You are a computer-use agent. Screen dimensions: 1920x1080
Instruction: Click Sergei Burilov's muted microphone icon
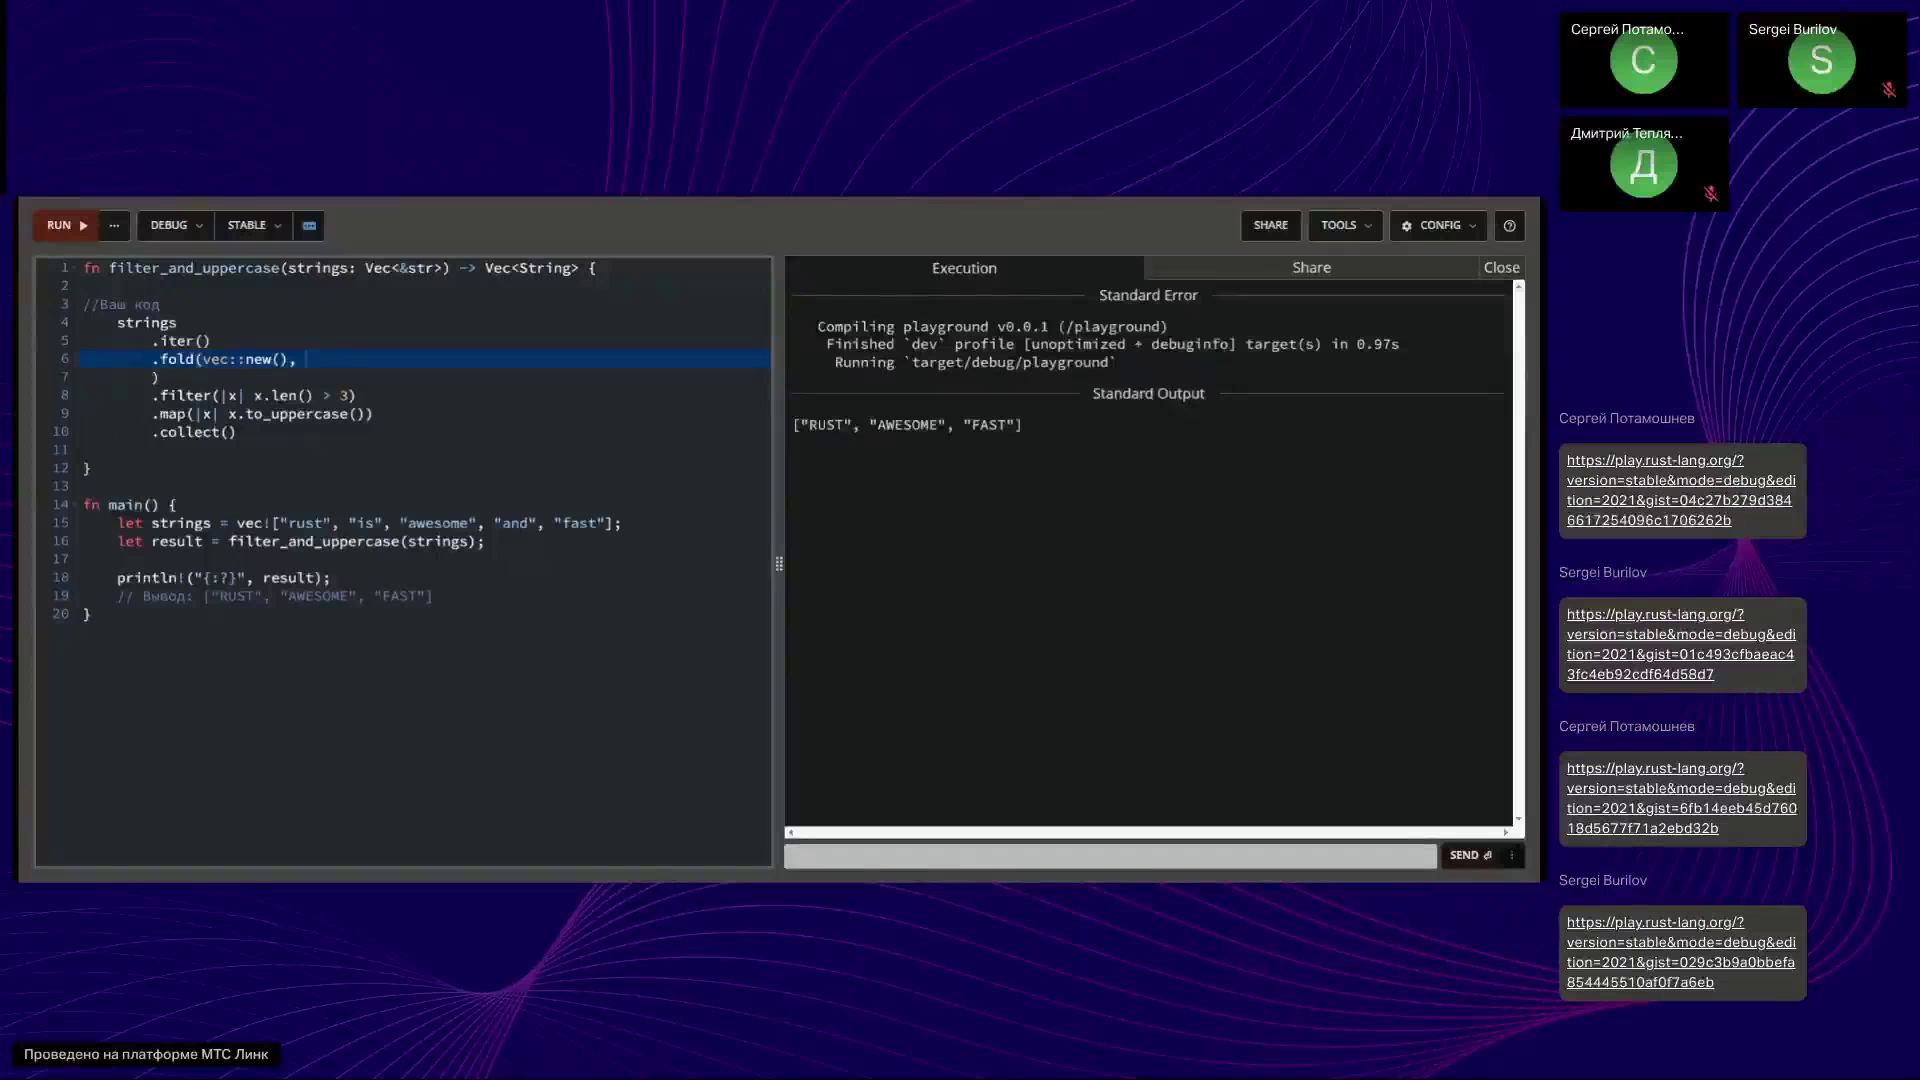point(1888,90)
